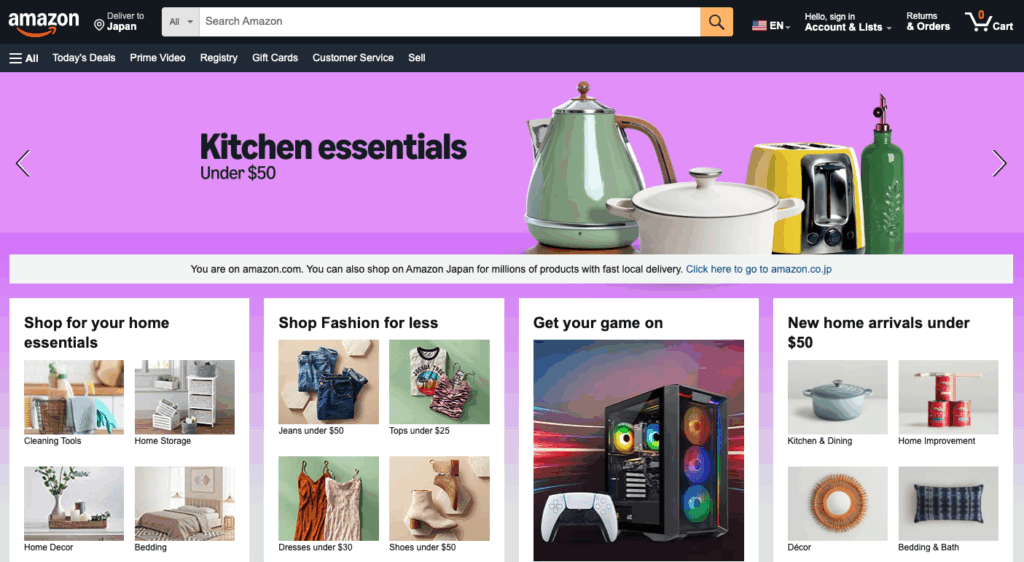Click the Deliver to Japan location pin
Image resolution: width=1024 pixels, height=562 pixels.
click(99, 25)
